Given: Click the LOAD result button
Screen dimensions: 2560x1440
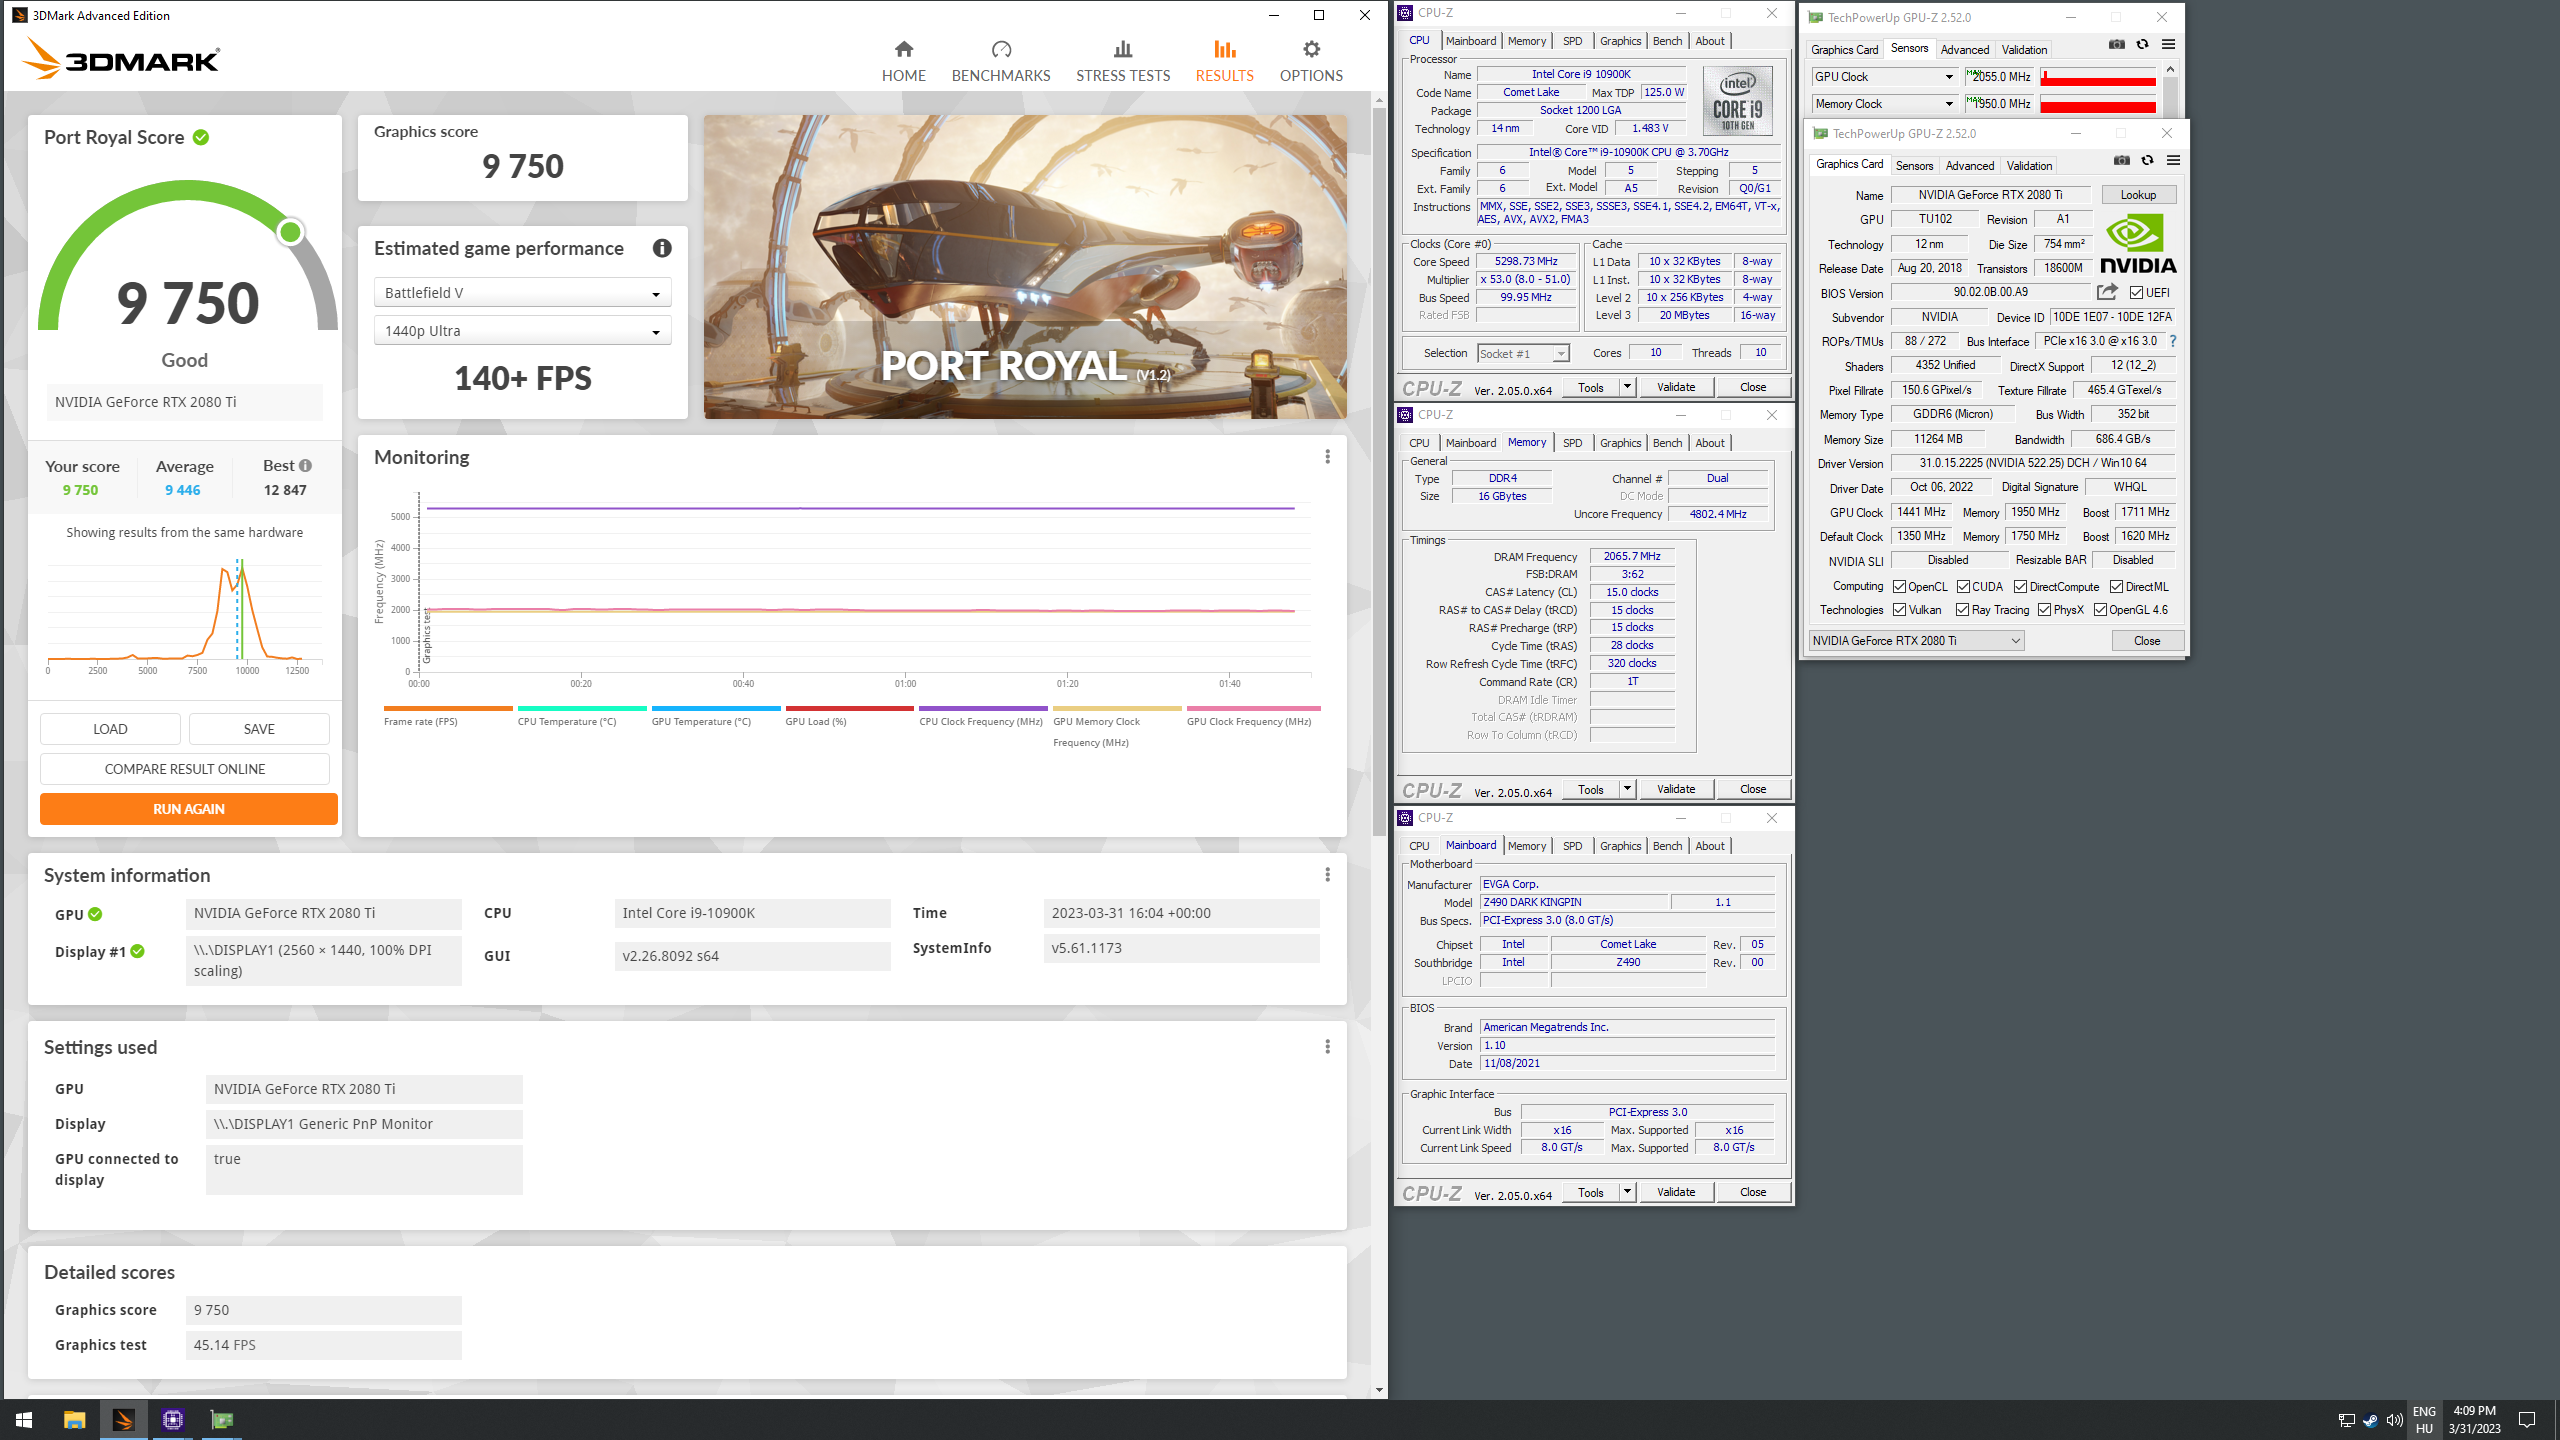Looking at the screenshot, I should pyautogui.click(x=110, y=729).
